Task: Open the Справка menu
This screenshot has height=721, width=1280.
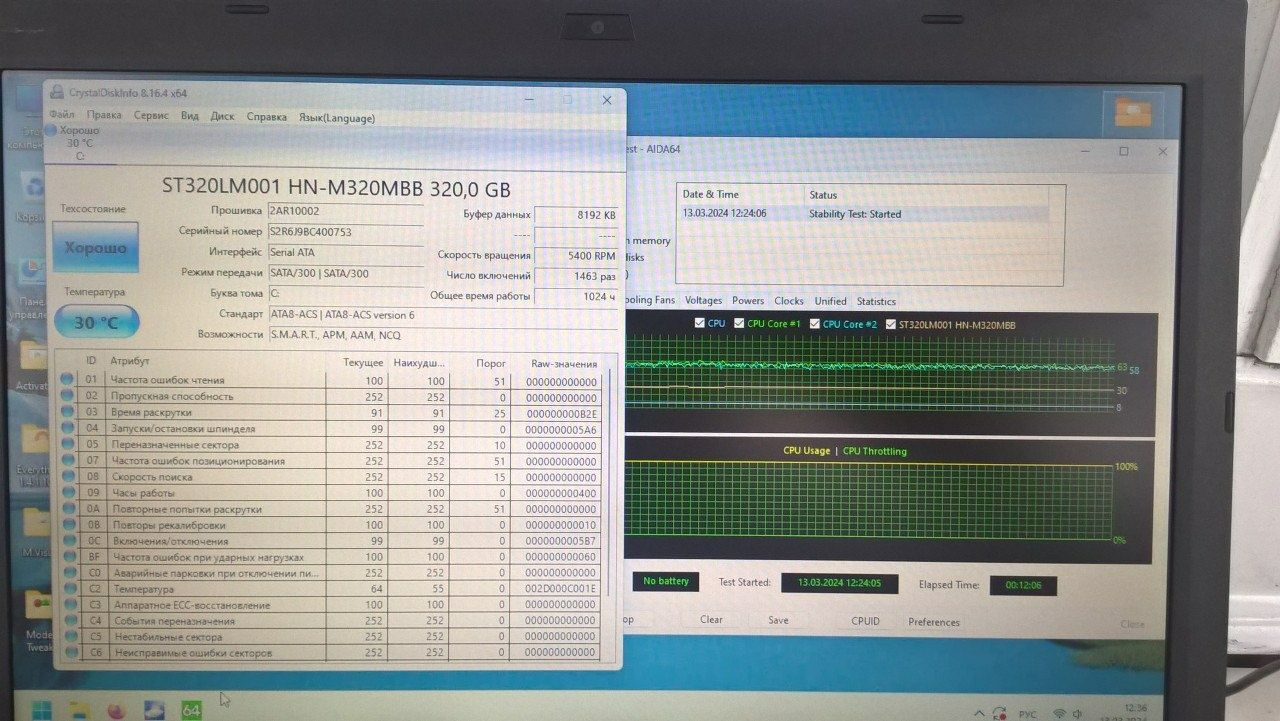Action: [x=267, y=116]
